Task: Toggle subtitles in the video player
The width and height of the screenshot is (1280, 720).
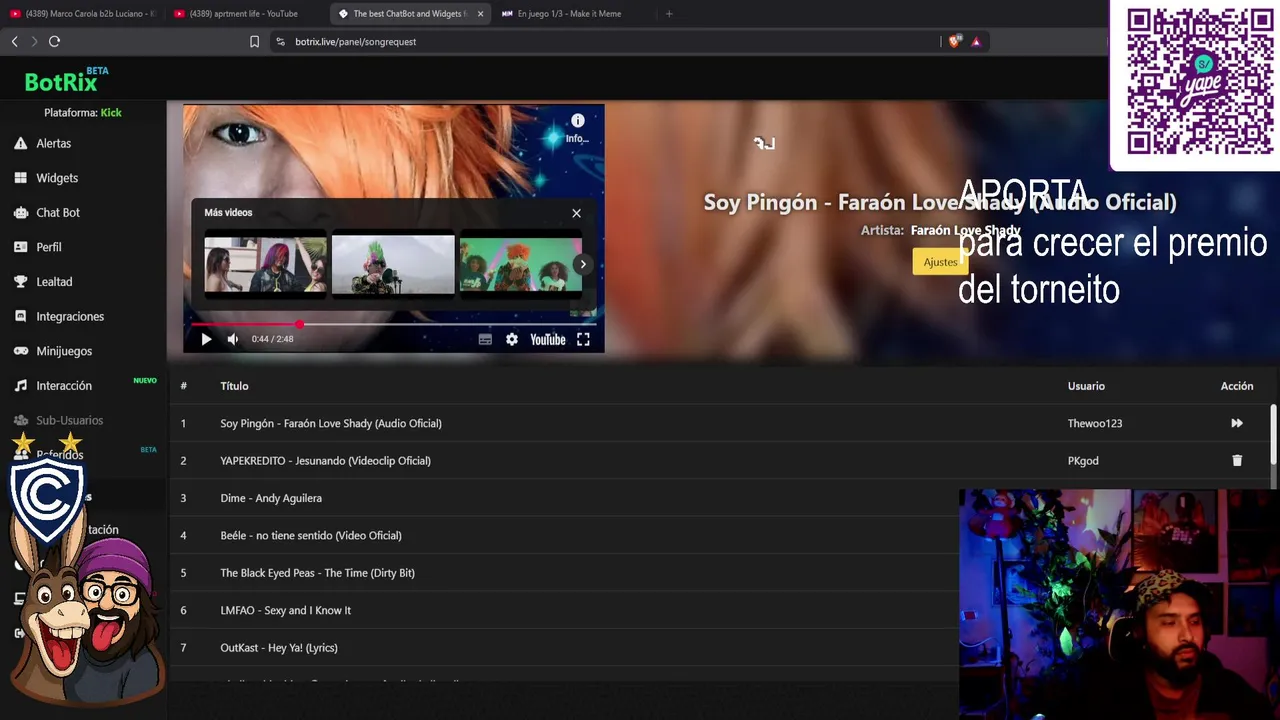Action: click(x=485, y=339)
